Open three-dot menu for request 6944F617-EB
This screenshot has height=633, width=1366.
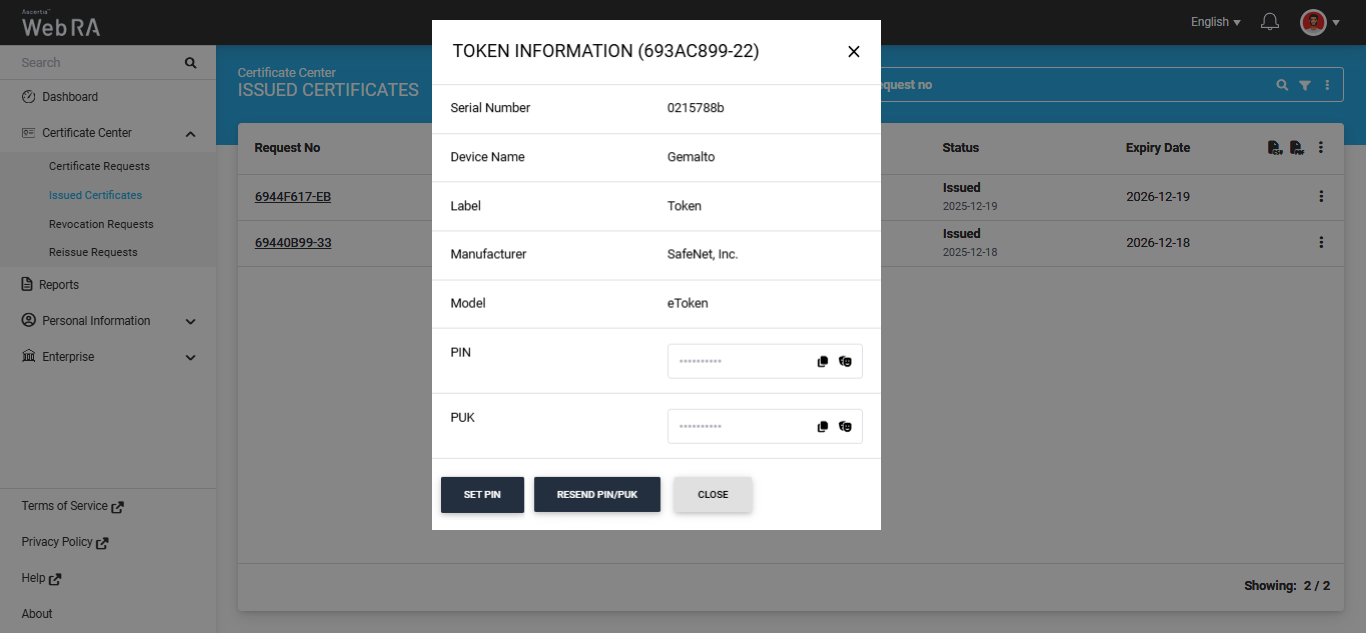[1321, 197]
